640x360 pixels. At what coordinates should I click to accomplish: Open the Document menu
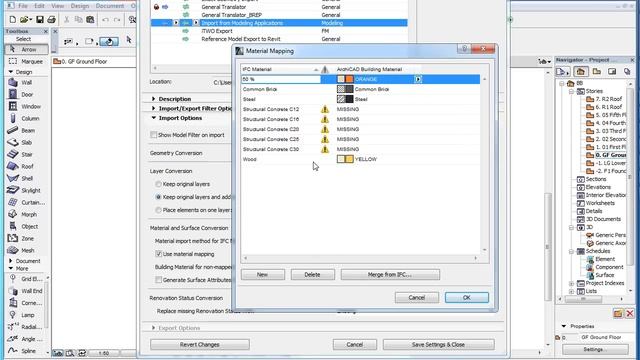pos(110,6)
